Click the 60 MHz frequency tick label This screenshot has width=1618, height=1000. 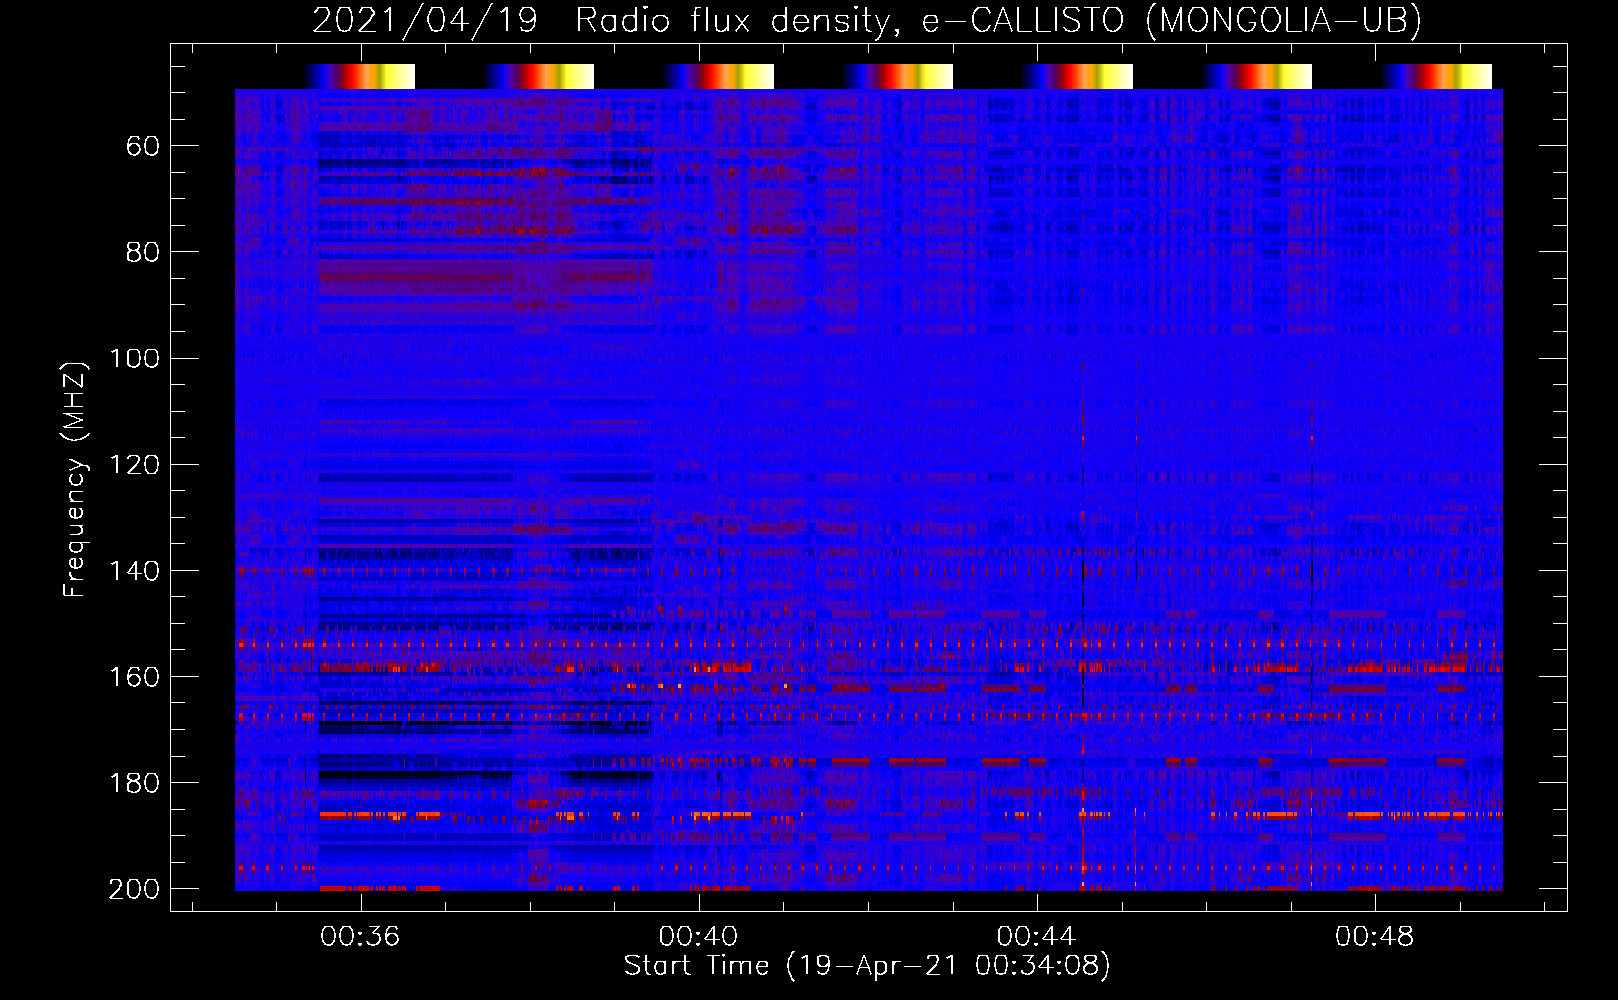coord(143,146)
